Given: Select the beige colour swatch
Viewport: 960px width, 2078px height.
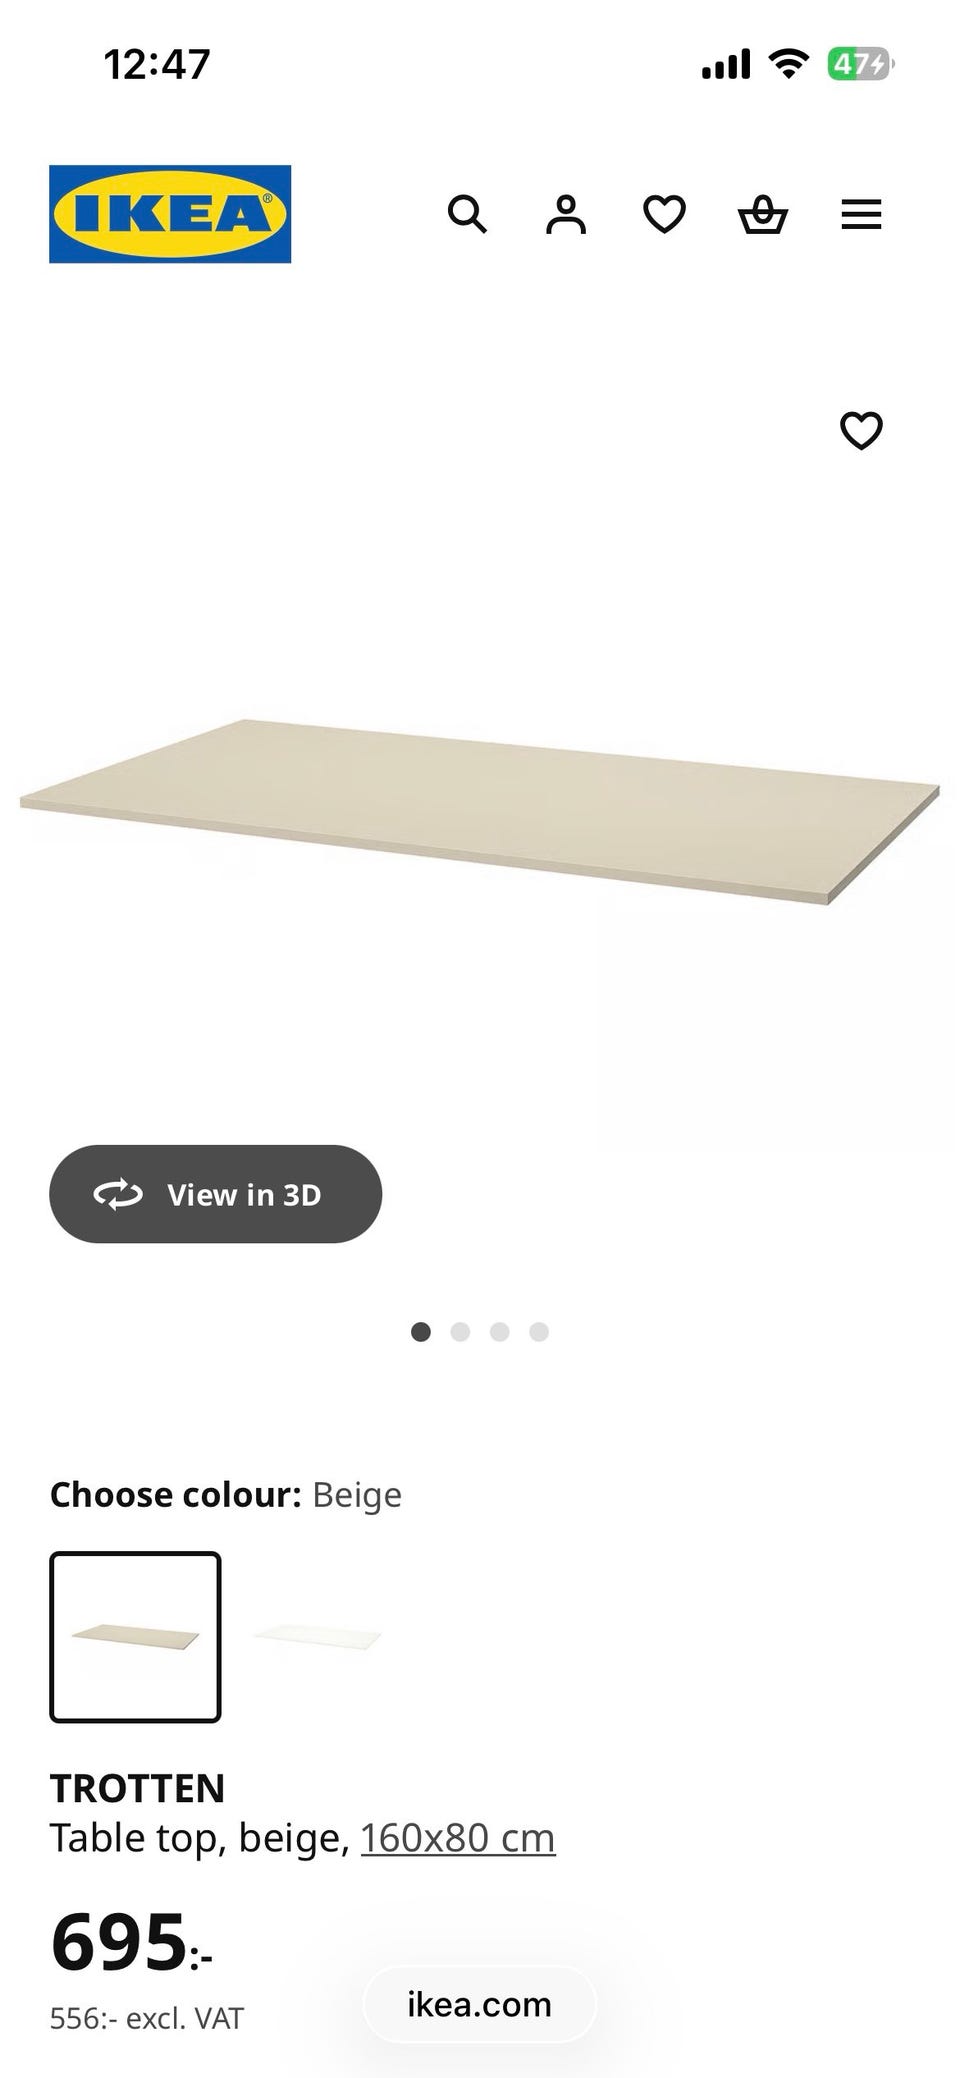Looking at the screenshot, I should (x=135, y=1637).
